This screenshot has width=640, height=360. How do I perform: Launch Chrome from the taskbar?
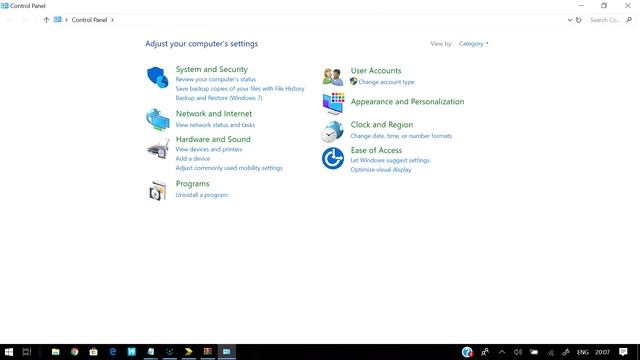74,352
